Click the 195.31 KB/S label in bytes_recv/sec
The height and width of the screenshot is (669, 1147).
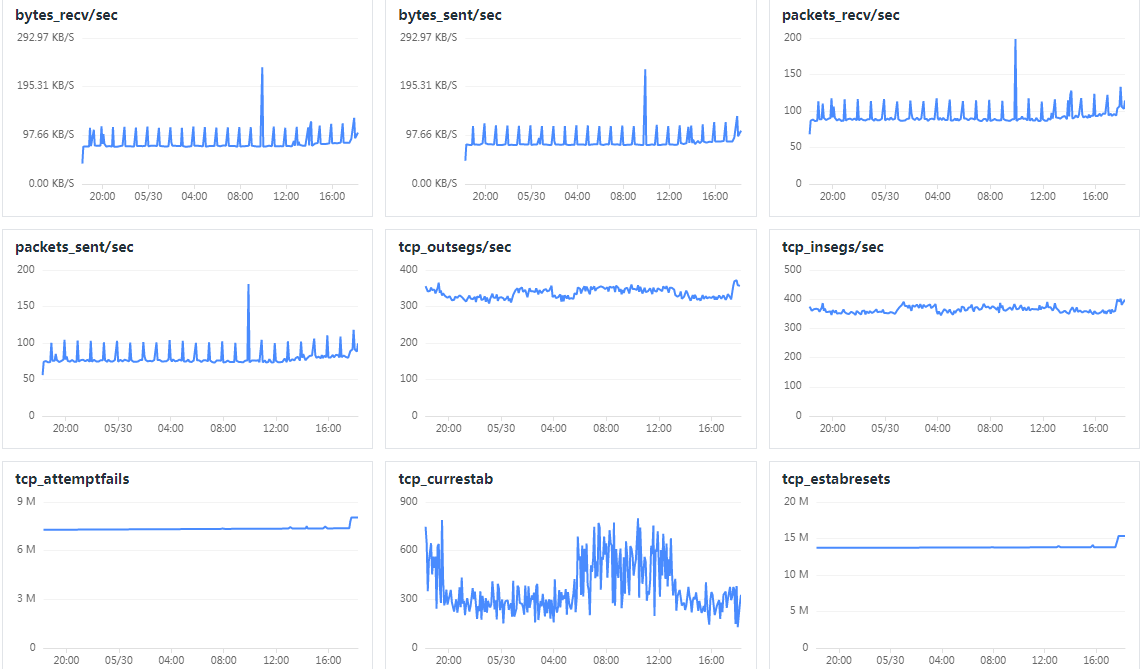(x=45, y=86)
